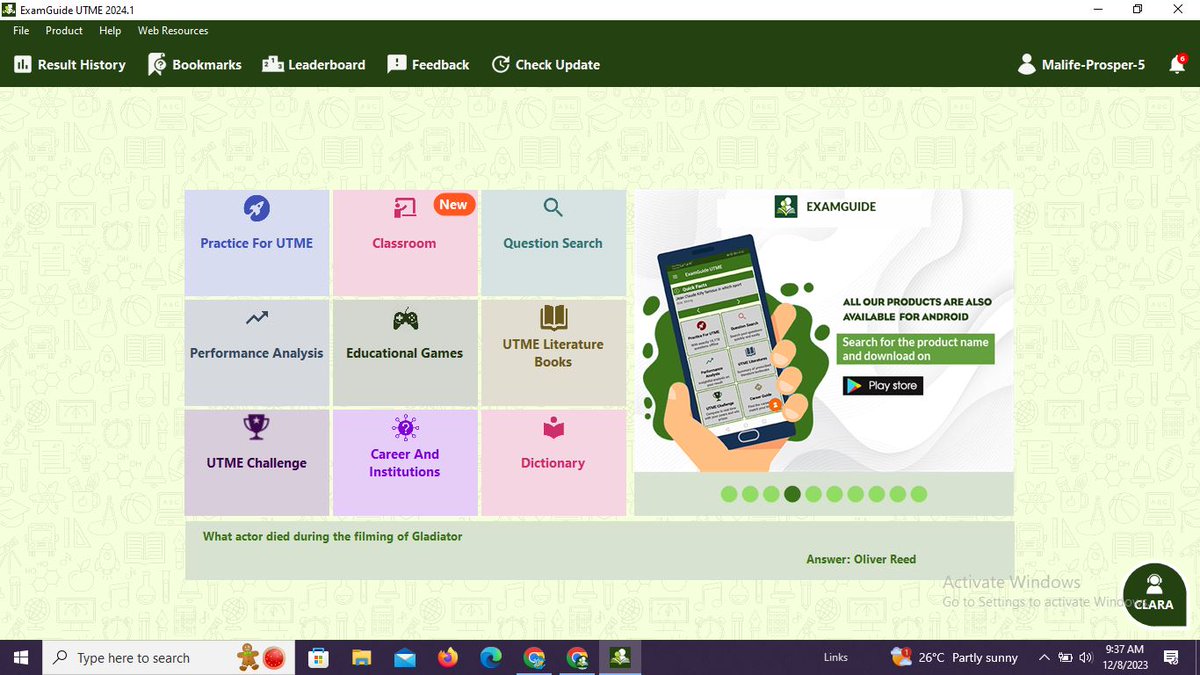Open the Product menu

click(64, 31)
